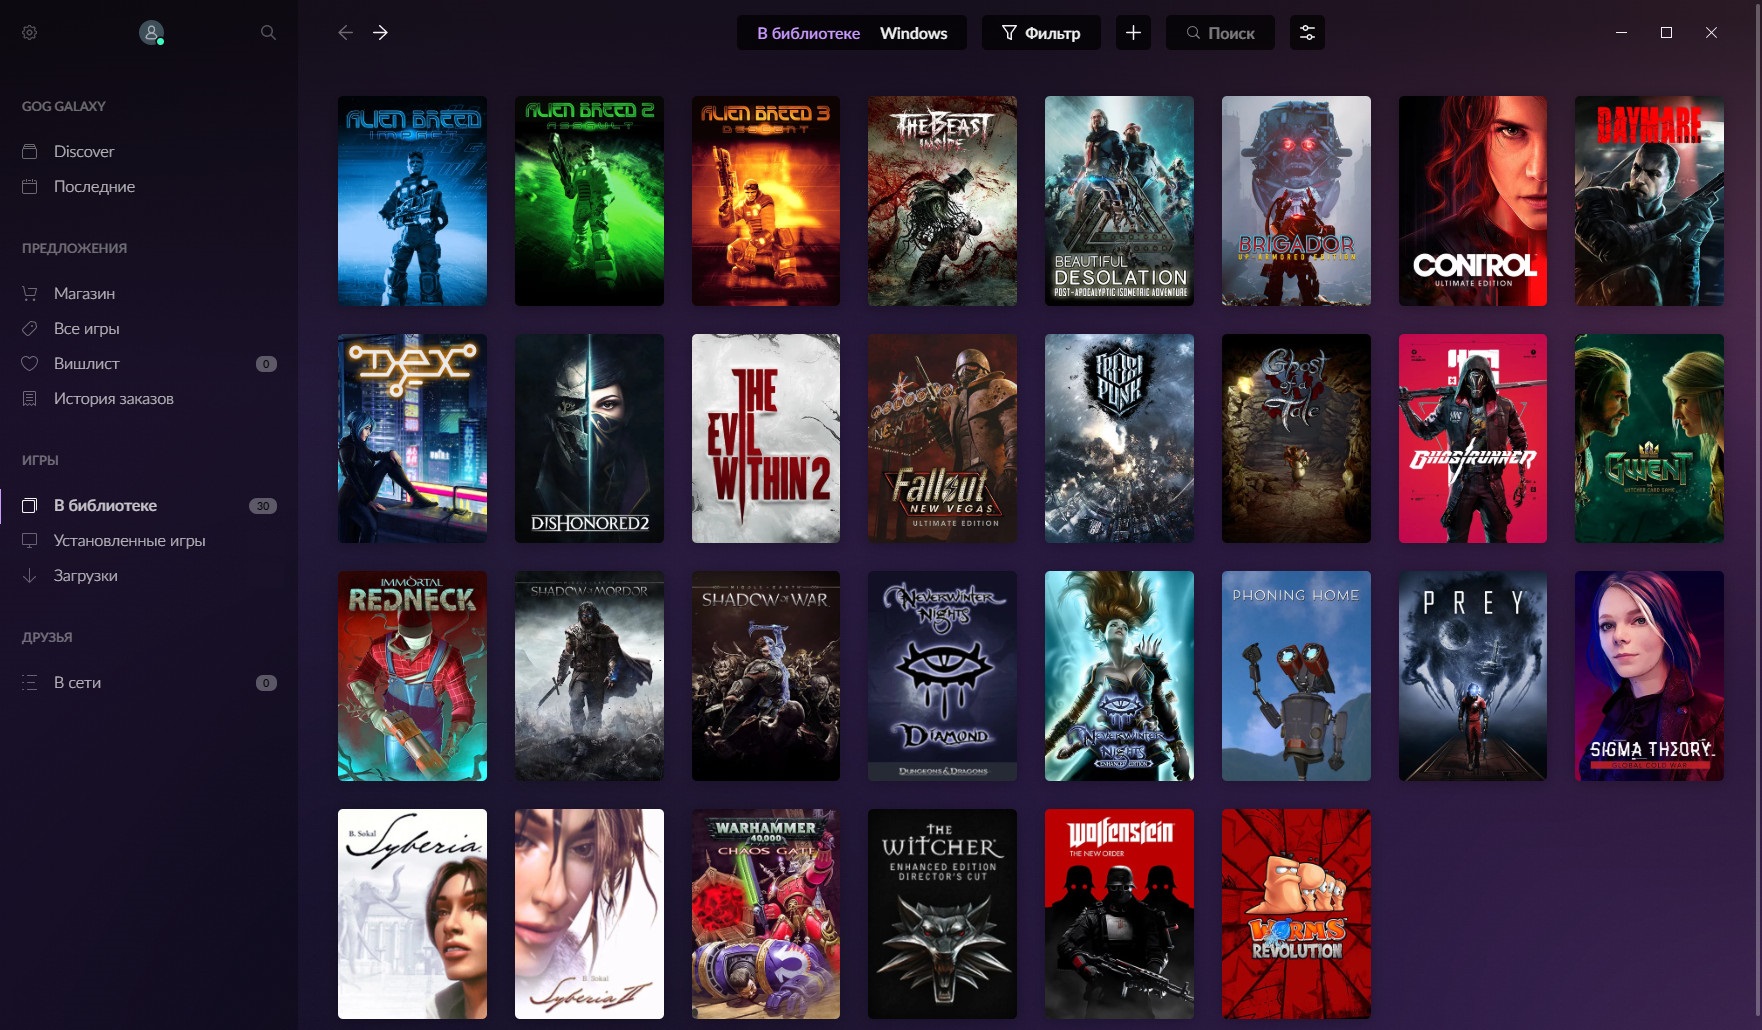
Task: Select the Brigador game cover
Action: coord(1296,201)
